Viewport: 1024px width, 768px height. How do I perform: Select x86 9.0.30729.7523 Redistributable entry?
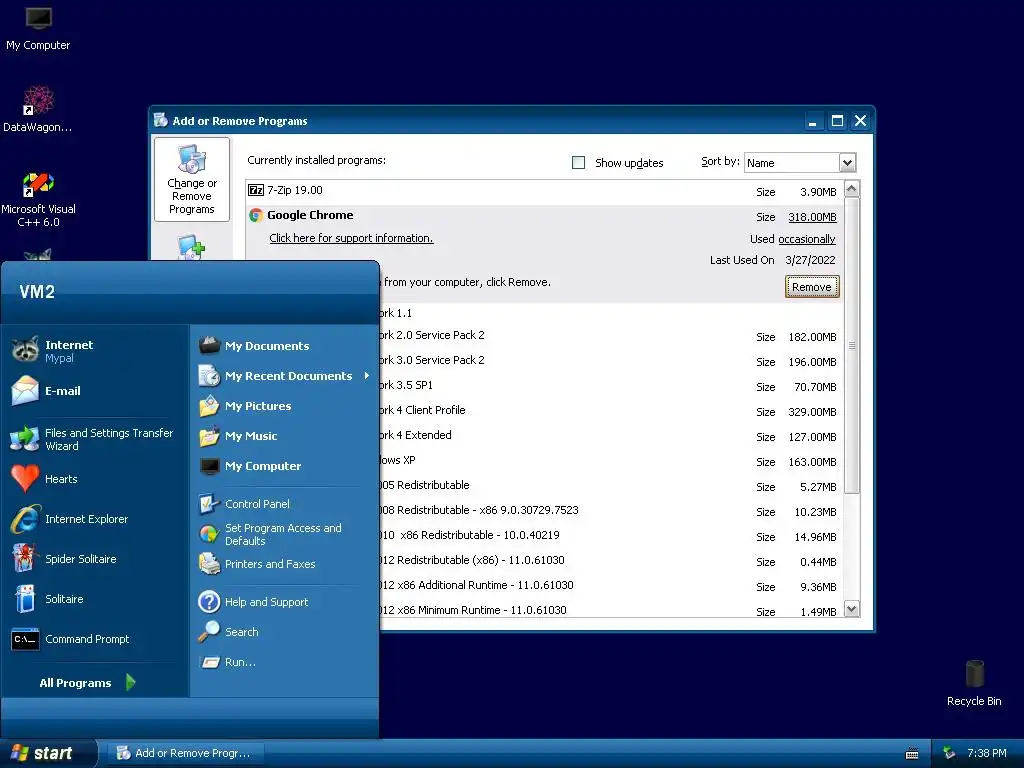pyautogui.click(x=611, y=511)
